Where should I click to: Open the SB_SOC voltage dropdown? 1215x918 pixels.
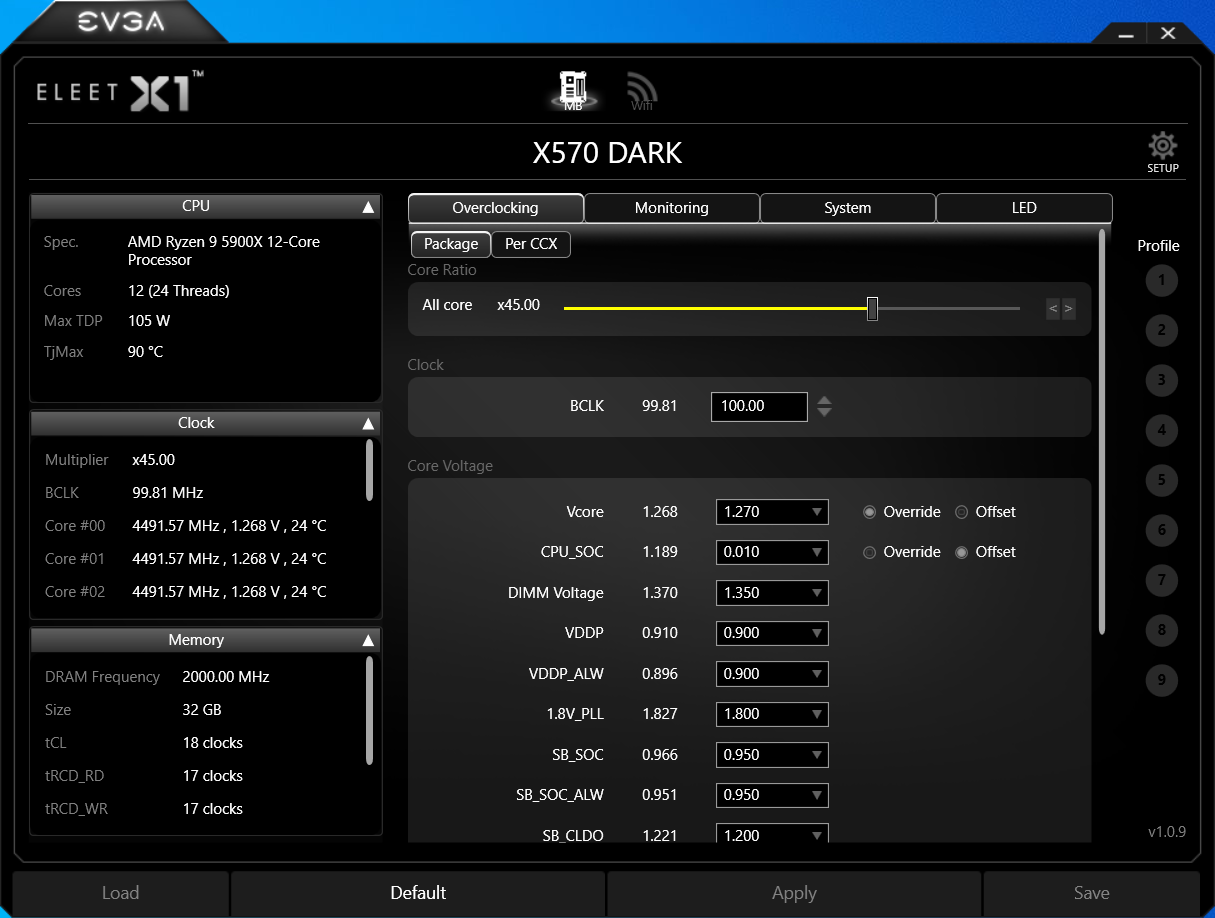(x=772, y=755)
